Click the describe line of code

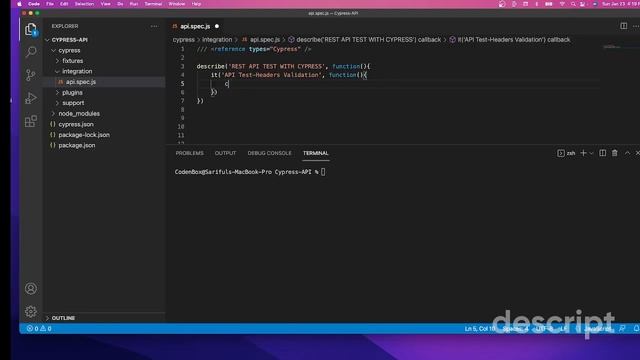tap(283, 67)
